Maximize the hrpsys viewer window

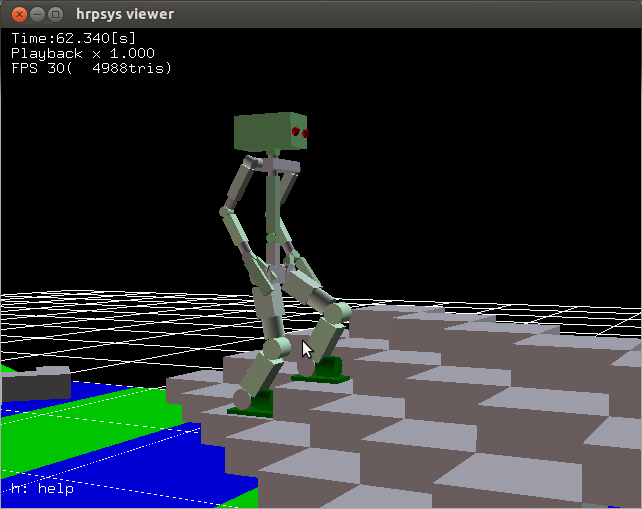(55, 14)
